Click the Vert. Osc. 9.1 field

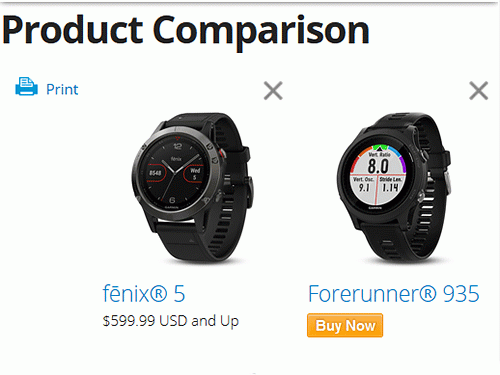(x=363, y=185)
